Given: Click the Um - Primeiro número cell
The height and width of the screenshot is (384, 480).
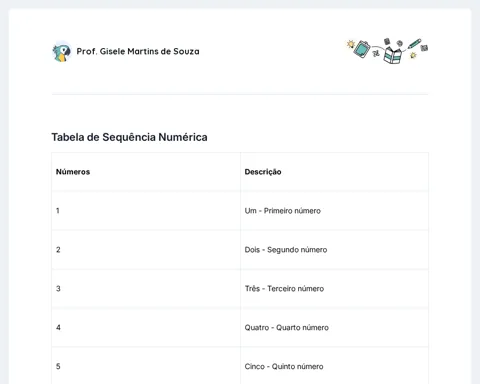Looking at the screenshot, I should coord(334,211).
